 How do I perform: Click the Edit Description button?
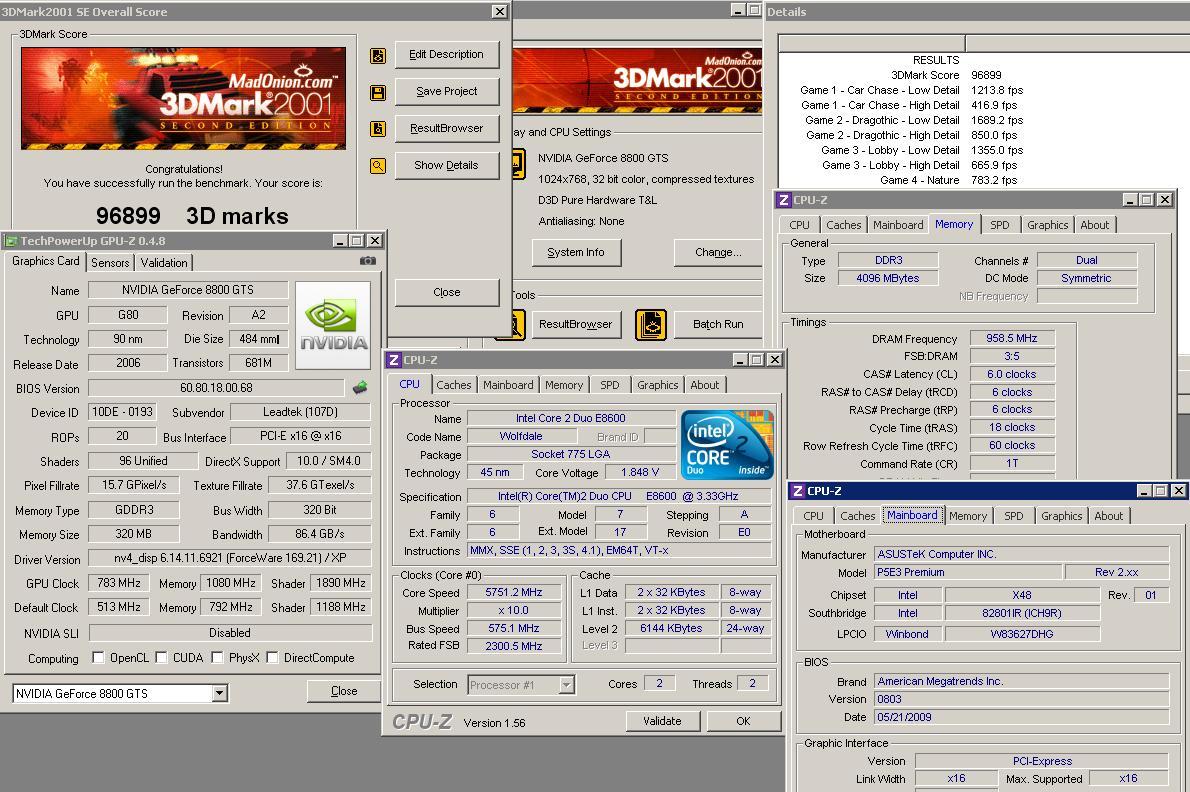446,55
